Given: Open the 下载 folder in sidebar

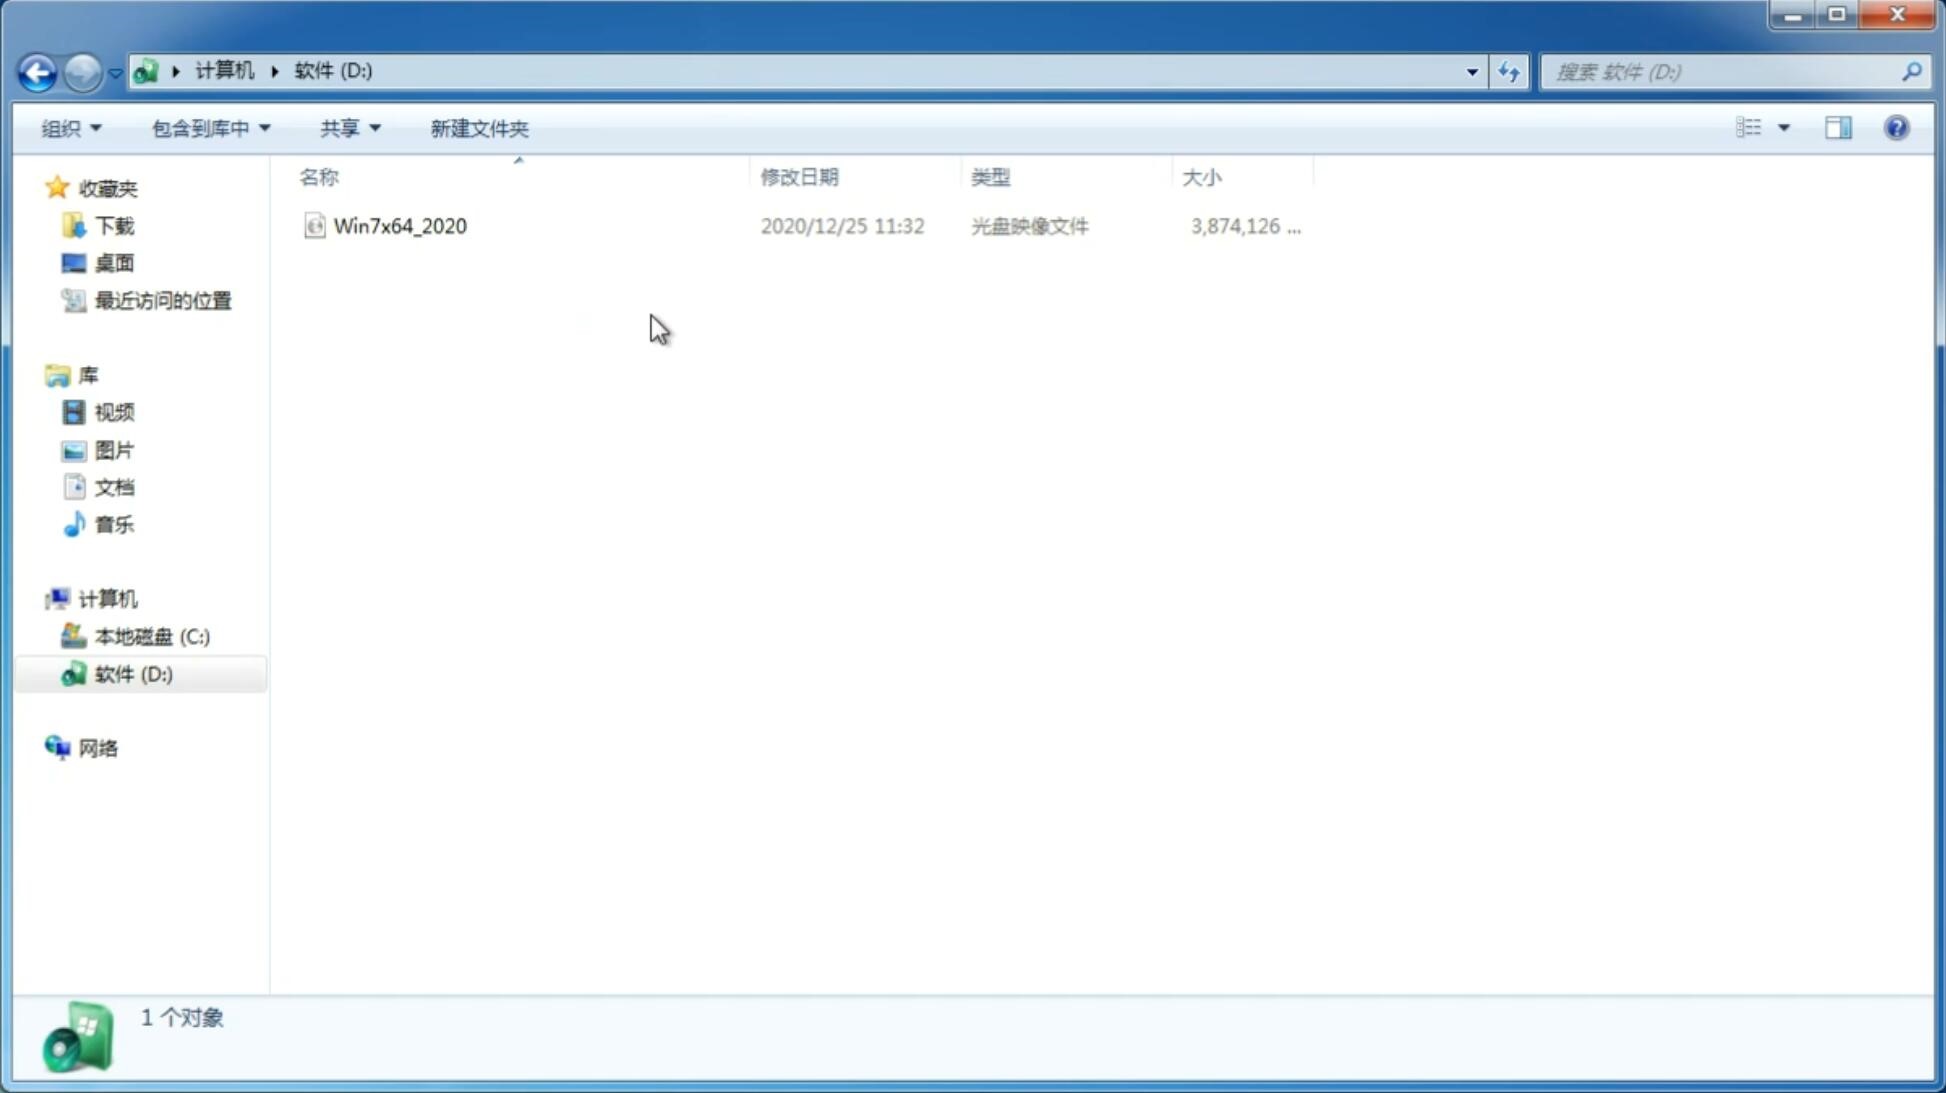Looking at the screenshot, I should coord(114,224).
